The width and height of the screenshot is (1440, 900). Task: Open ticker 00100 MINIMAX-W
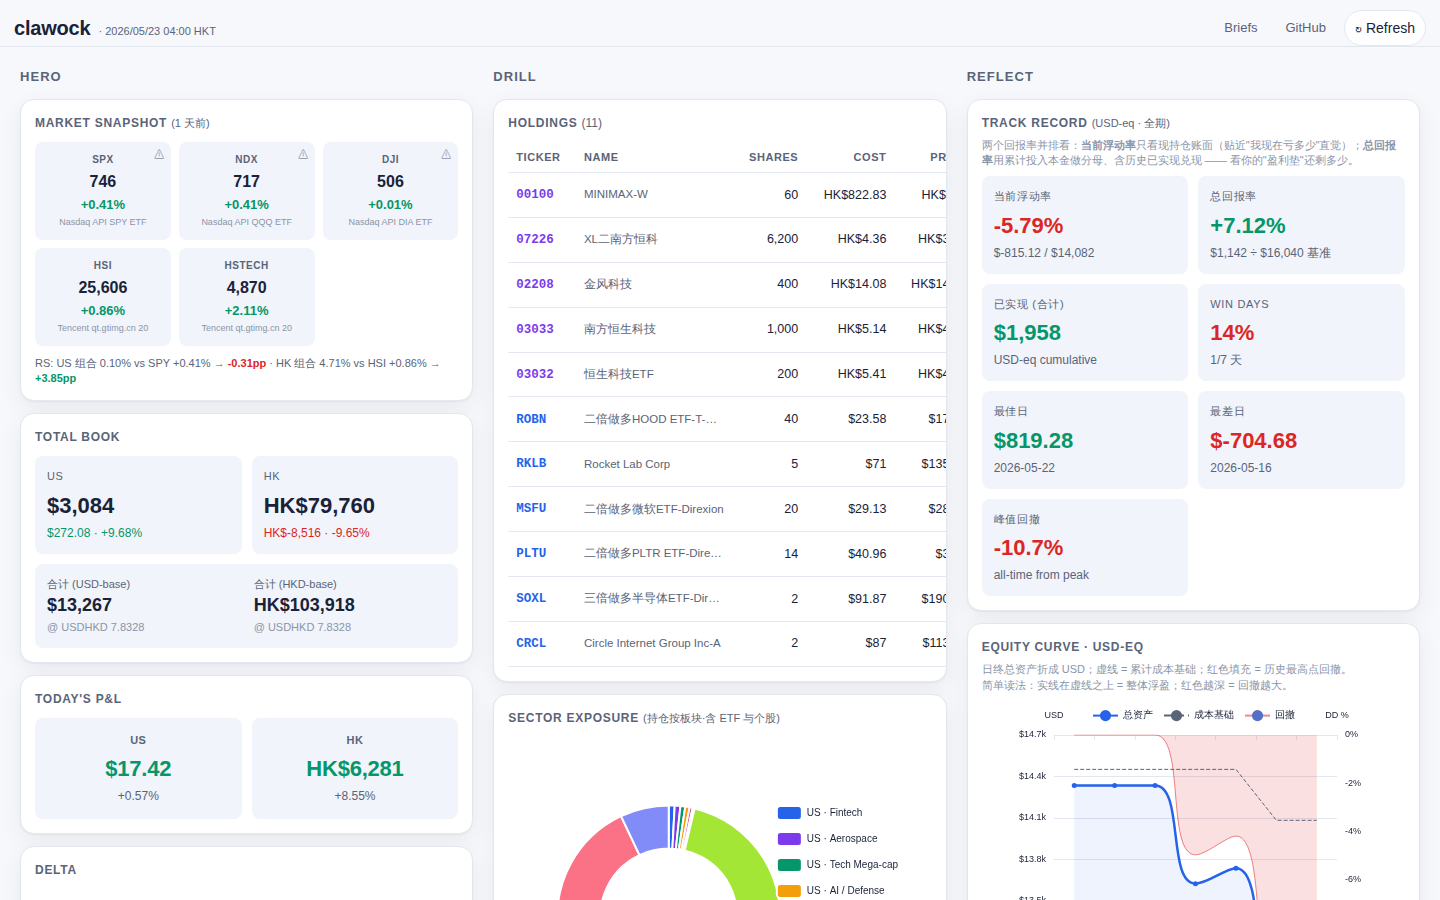tap(534, 194)
